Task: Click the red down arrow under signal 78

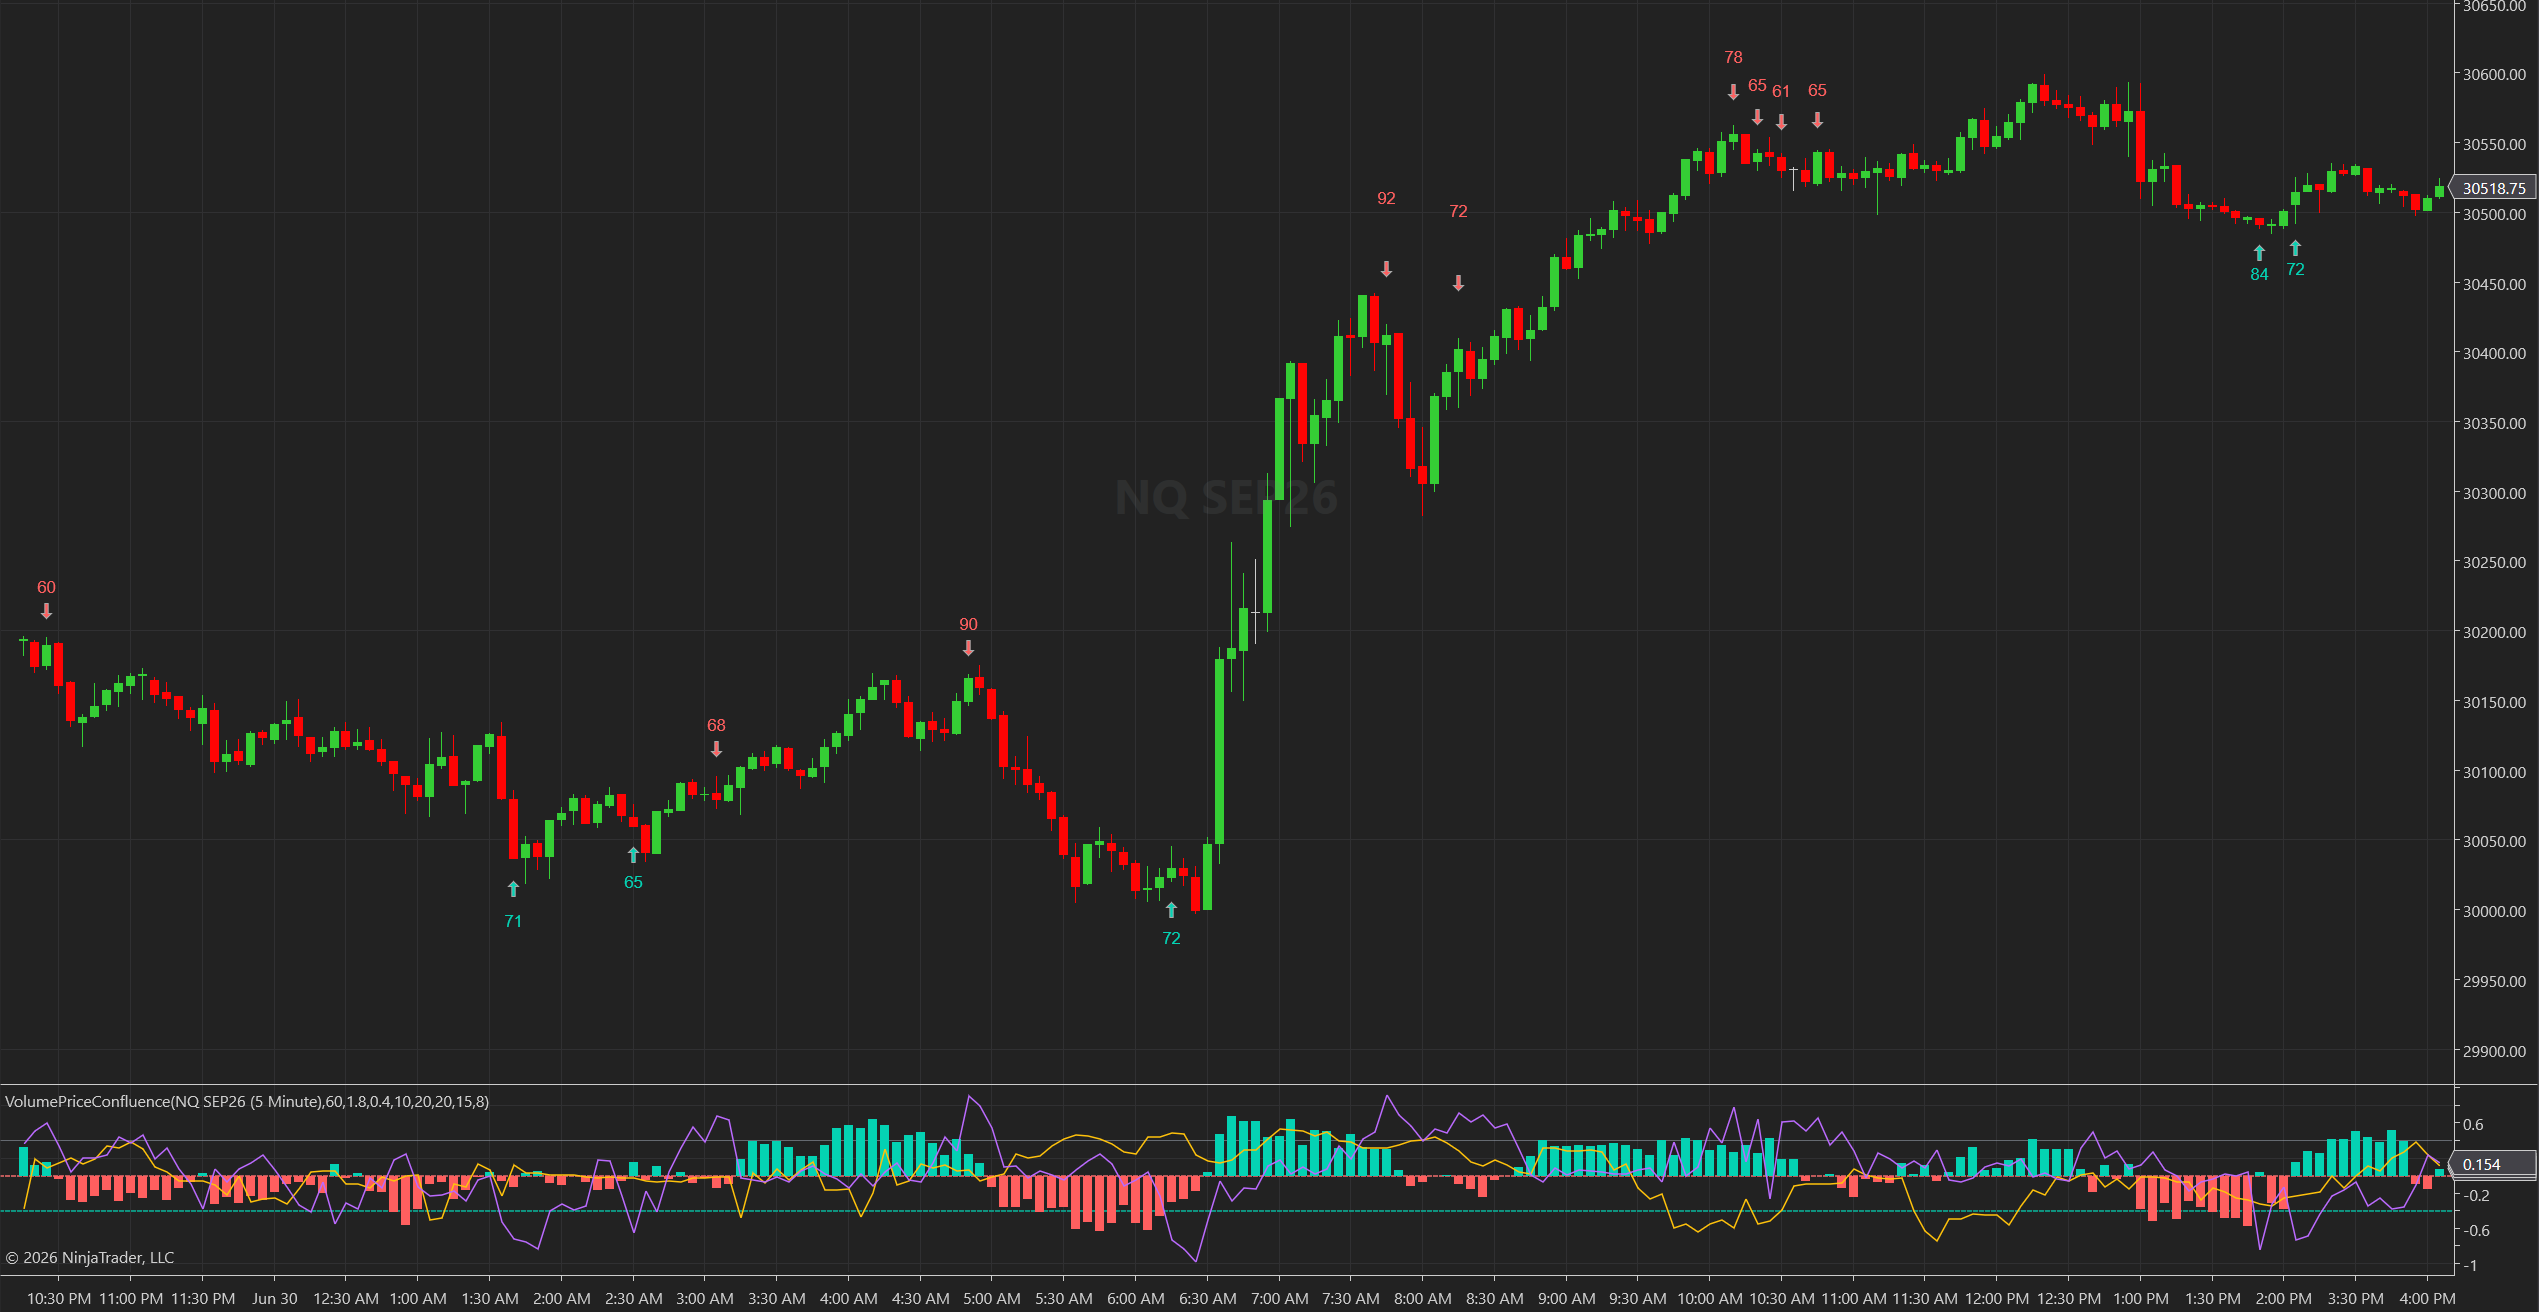Action: click(x=1733, y=92)
